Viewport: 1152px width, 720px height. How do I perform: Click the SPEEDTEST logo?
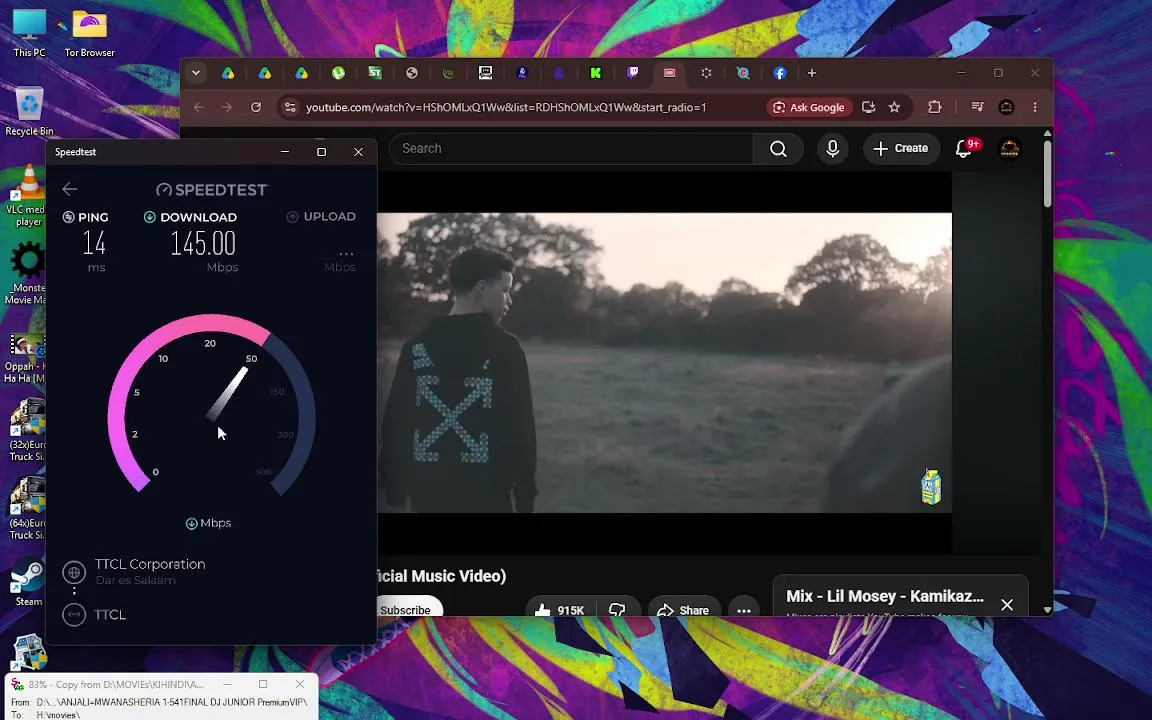[x=212, y=190]
